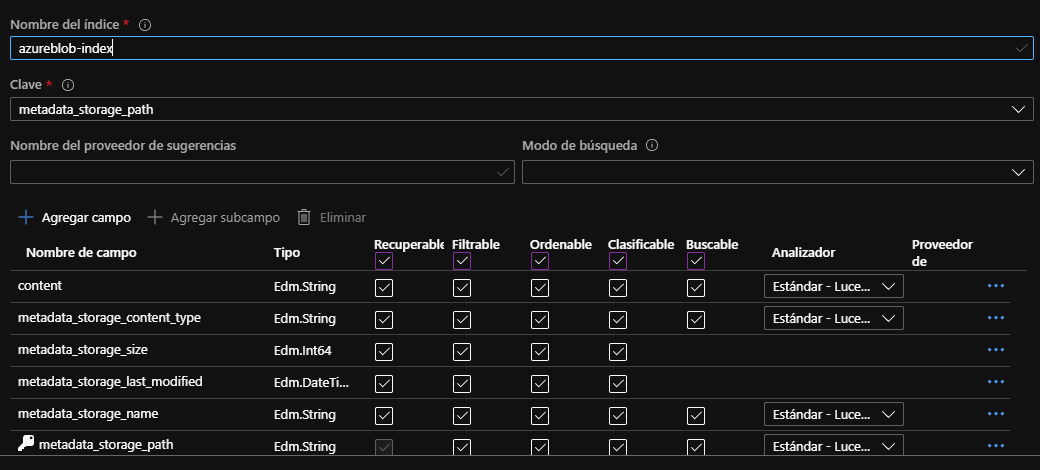Click the trash icon for Eliminar
This screenshot has width=1040, height=470.
[304, 217]
